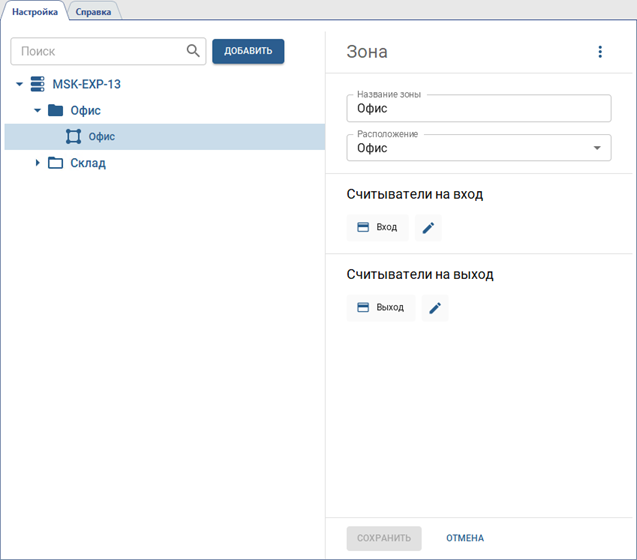Screen dimensions: 637x560
Task: Select the Настройка tab
Action: pos(35,12)
